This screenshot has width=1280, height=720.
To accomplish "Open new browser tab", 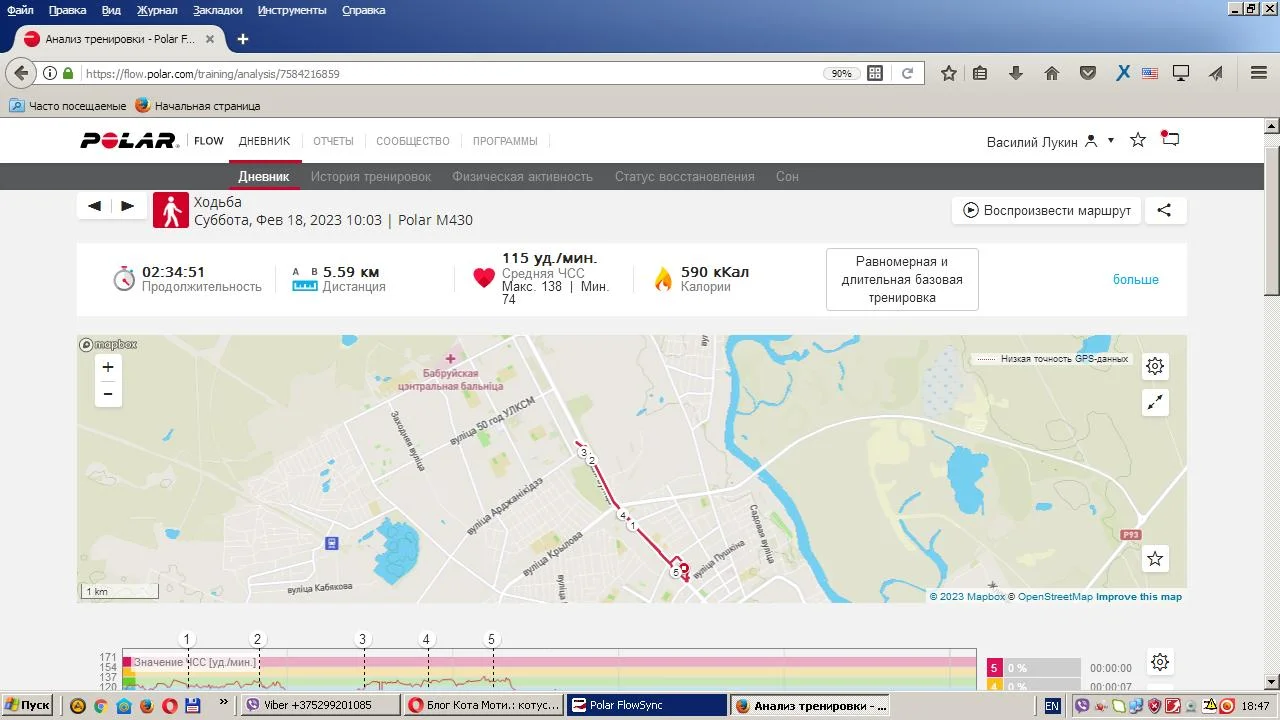I will [242, 39].
